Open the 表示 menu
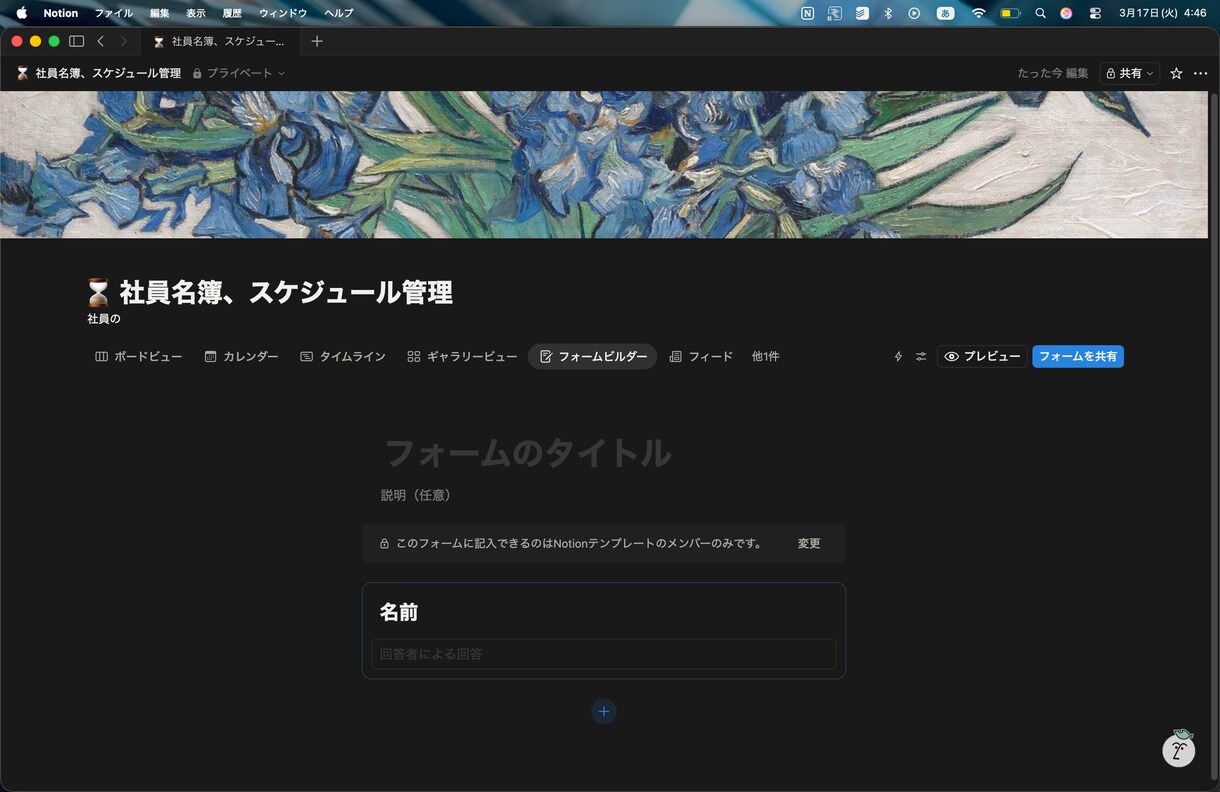Viewport: 1220px width, 792px height. tap(196, 13)
